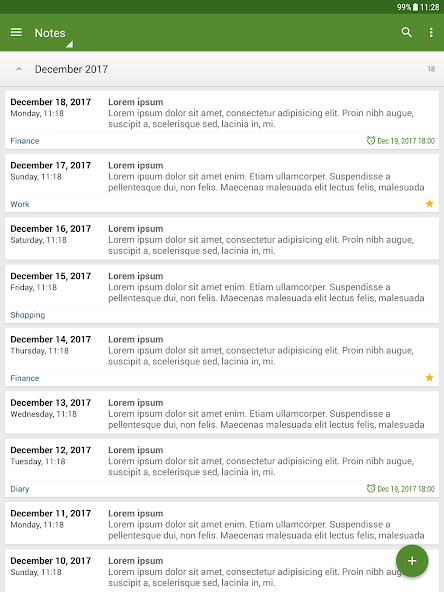Select the Finance tag on December 18 note
Viewport: 444px width, 592px height.
click(x=25, y=141)
